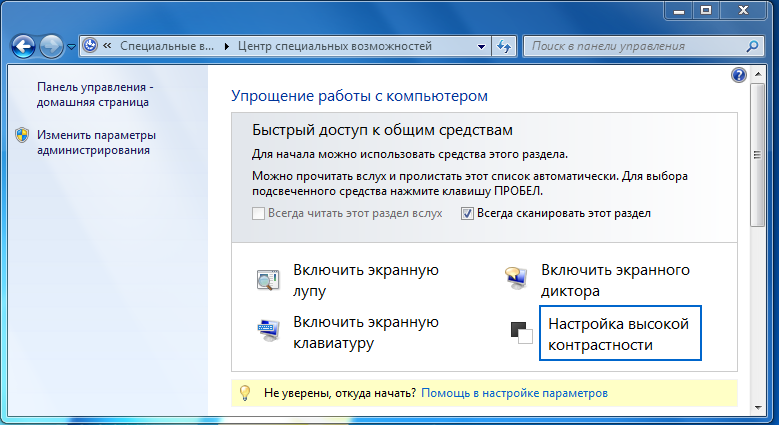Viewport: 779px width, 425px height.
Task: Click text 'Не уверены, откуда начать?'
Action: point(340,393)
